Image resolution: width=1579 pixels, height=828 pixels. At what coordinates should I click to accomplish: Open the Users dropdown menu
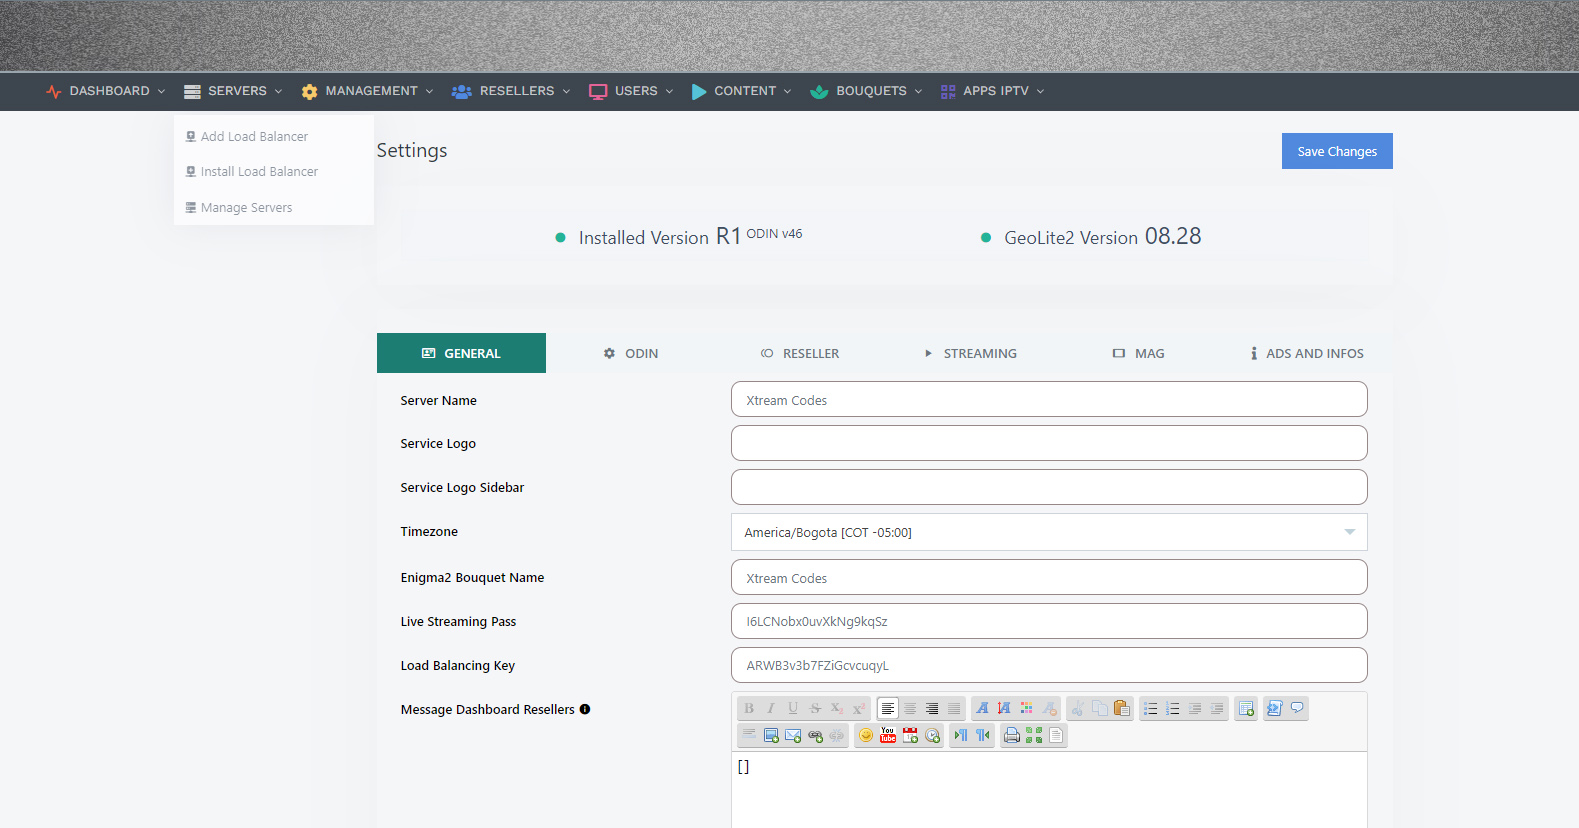pyautogui.click(x=631, y=91)
